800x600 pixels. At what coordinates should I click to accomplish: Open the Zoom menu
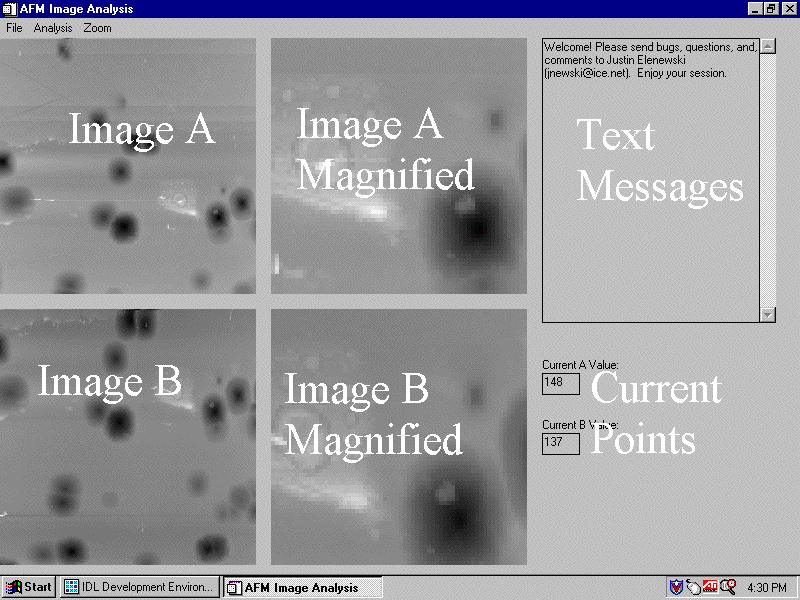pos(97,28)
